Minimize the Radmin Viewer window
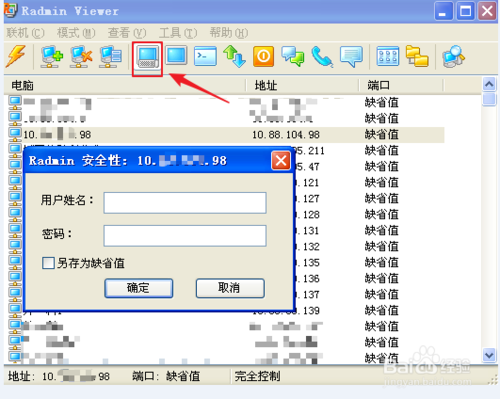Image resolution: width=500 pixels, height=399 pixels. 443,11
